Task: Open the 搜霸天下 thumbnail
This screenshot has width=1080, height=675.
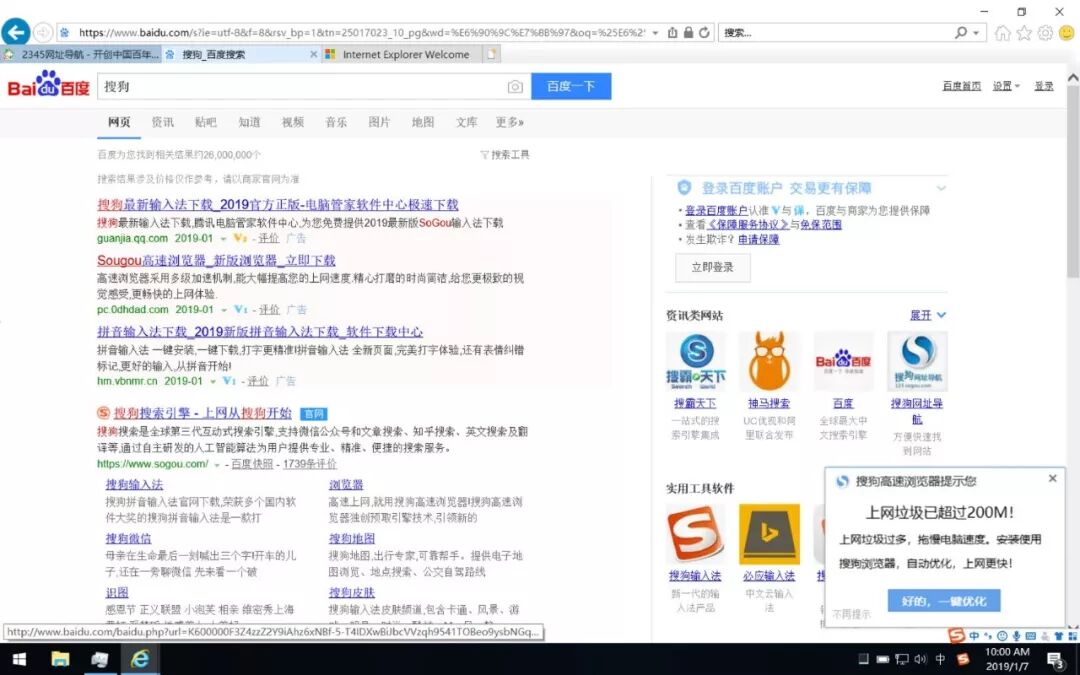Action: pos(695,362)
